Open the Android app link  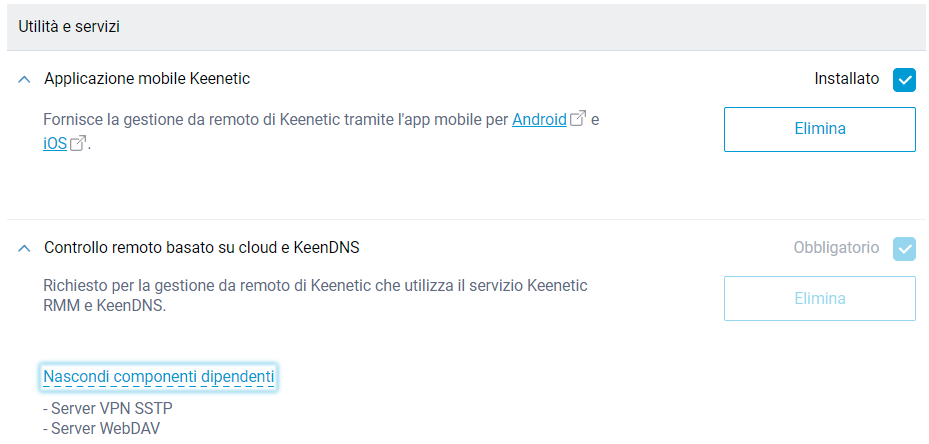539,120
